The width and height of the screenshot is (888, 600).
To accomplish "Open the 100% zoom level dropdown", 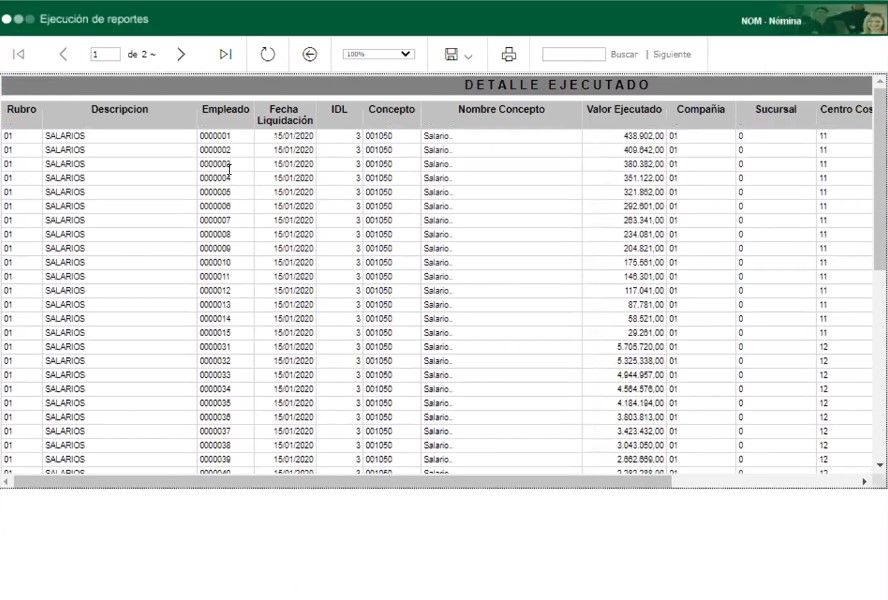I will [378, 54].
